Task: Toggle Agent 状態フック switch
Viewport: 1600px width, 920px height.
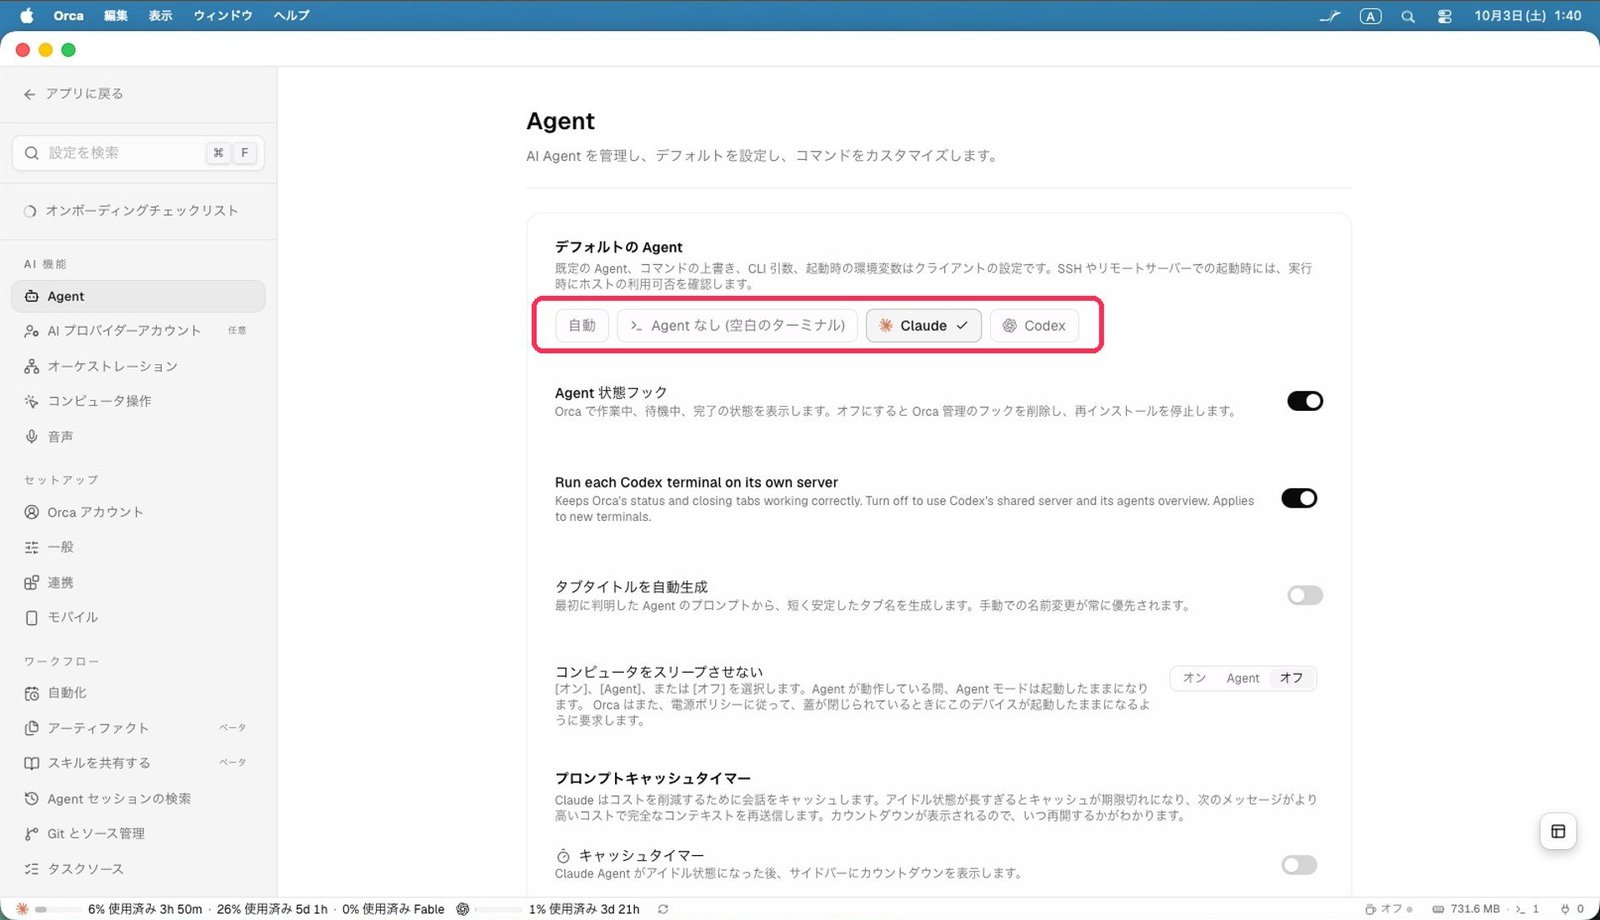Action: coord(1305,401)
